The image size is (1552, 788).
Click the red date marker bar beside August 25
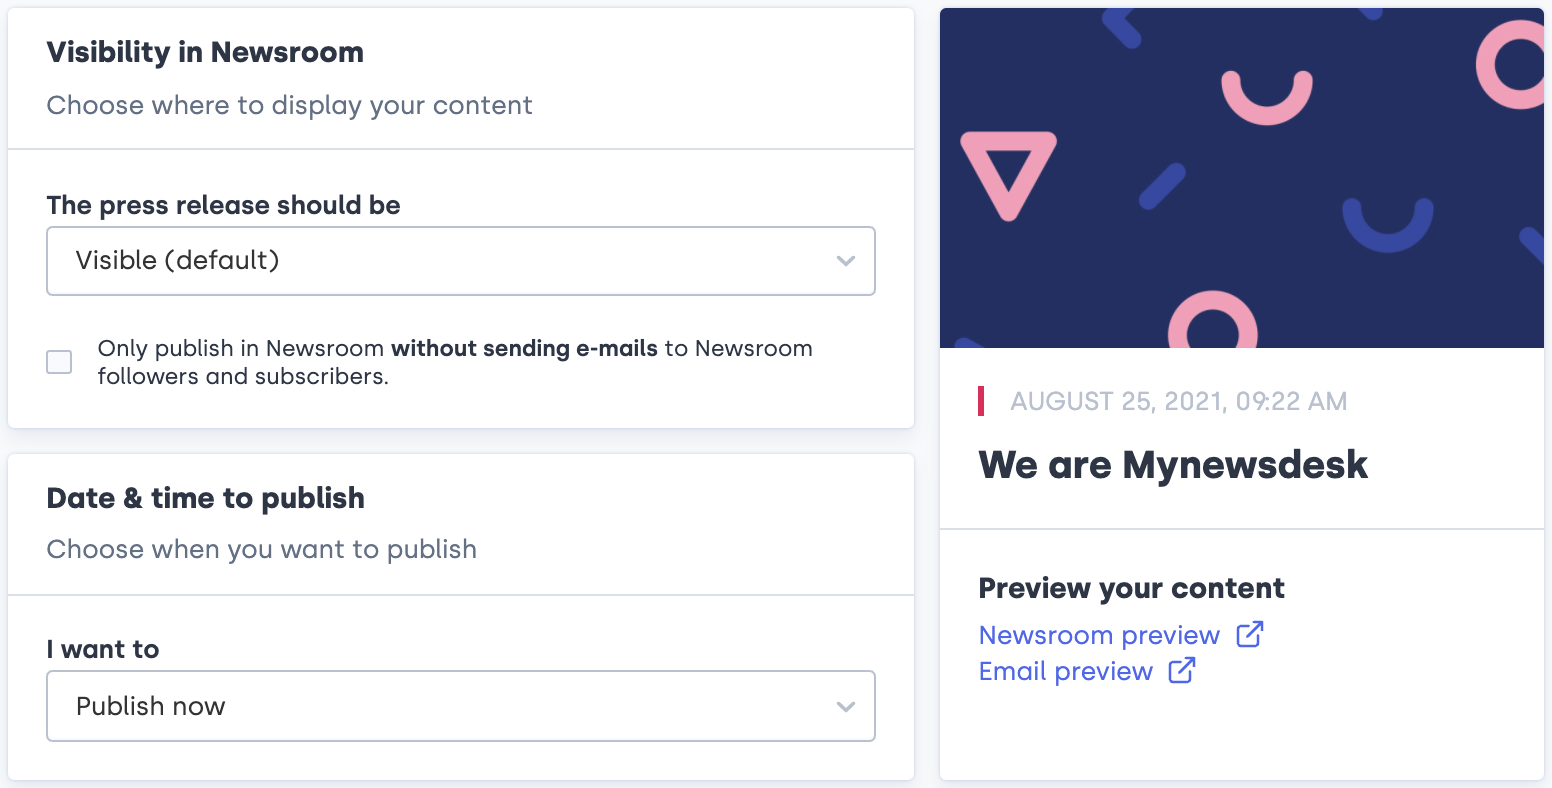click(981, 401)
